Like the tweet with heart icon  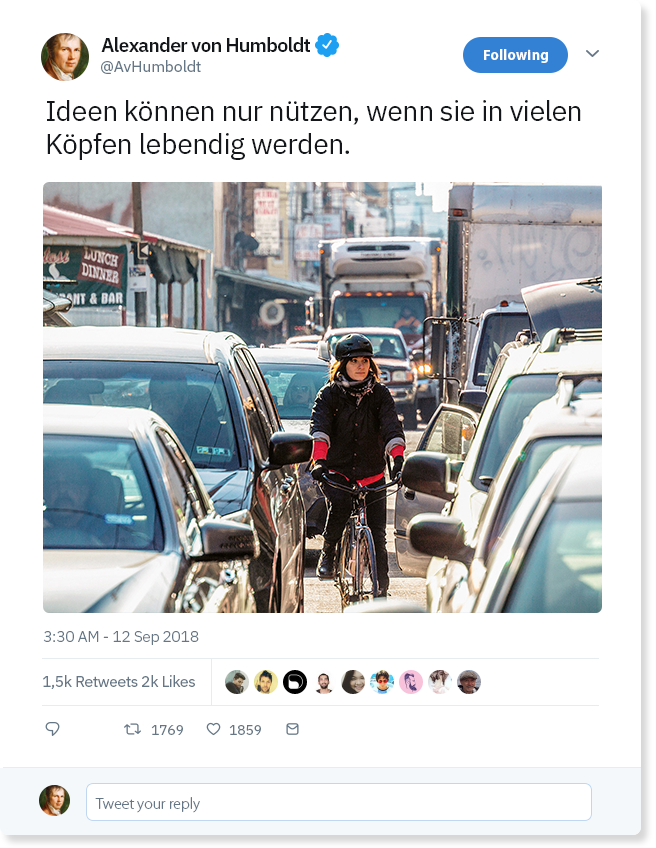(x=214, y=729)
